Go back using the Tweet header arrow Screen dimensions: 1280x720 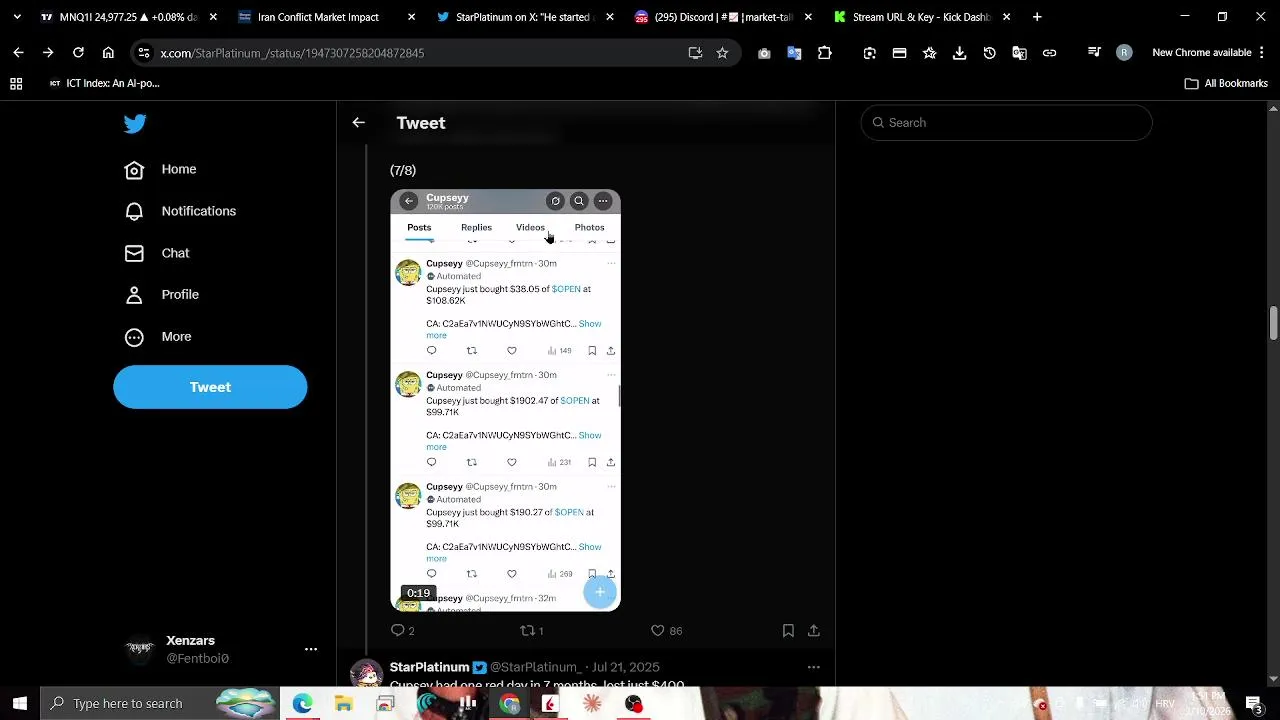point(358,123)
